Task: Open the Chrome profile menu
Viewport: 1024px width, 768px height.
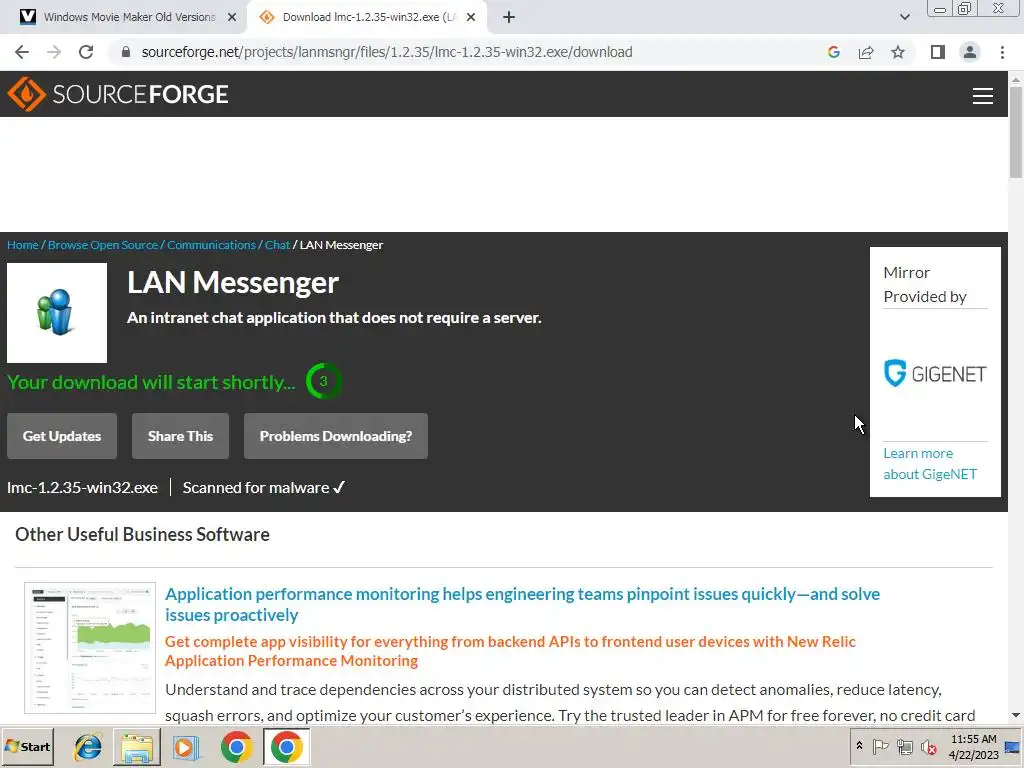Action: [x=970, y=52]
